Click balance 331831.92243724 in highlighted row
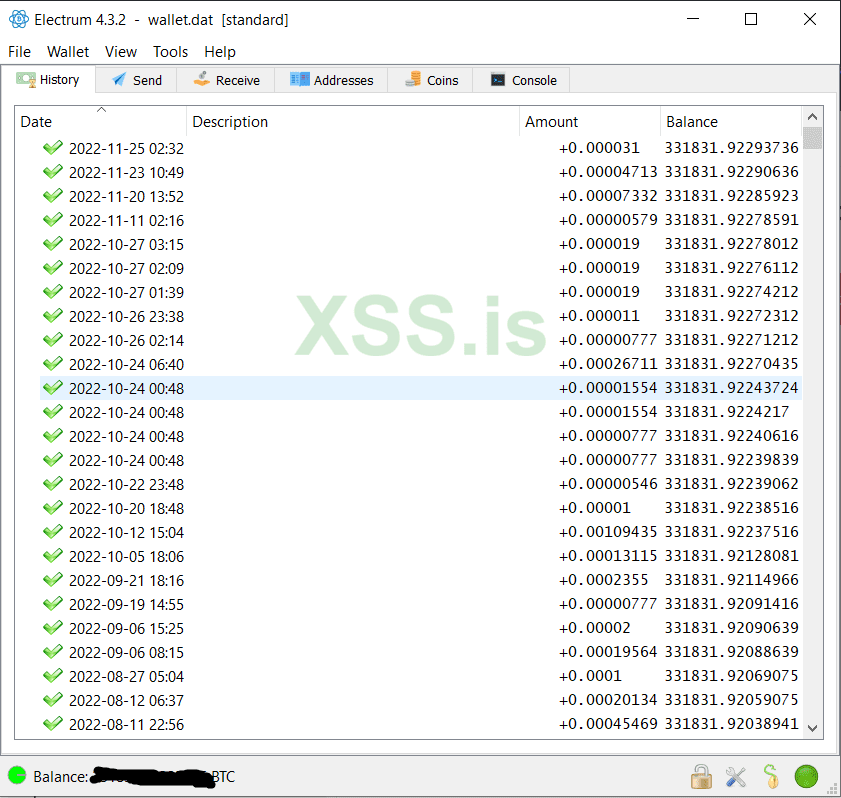This screenshot has width=841, height=798. (732, 388)
